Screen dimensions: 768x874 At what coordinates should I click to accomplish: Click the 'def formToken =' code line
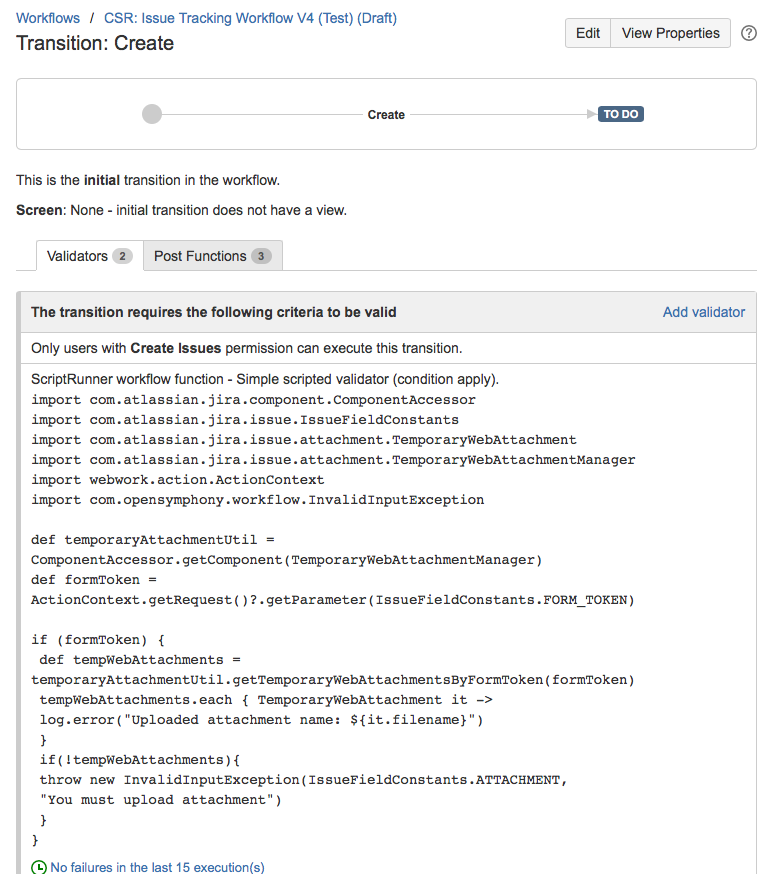(94, 580)
